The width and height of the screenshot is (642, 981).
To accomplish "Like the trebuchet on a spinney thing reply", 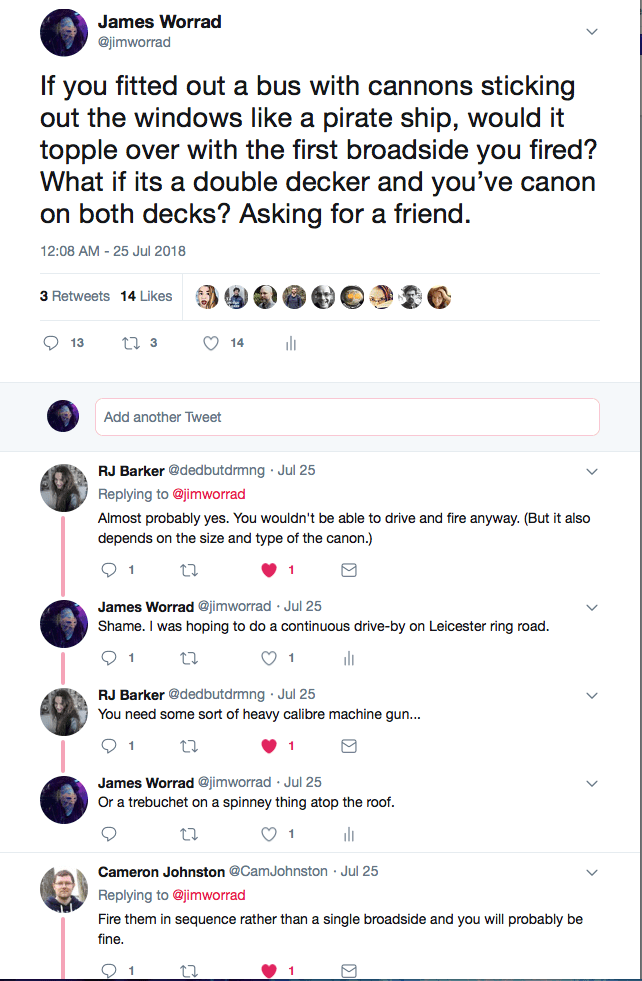I will pos(268,834).
